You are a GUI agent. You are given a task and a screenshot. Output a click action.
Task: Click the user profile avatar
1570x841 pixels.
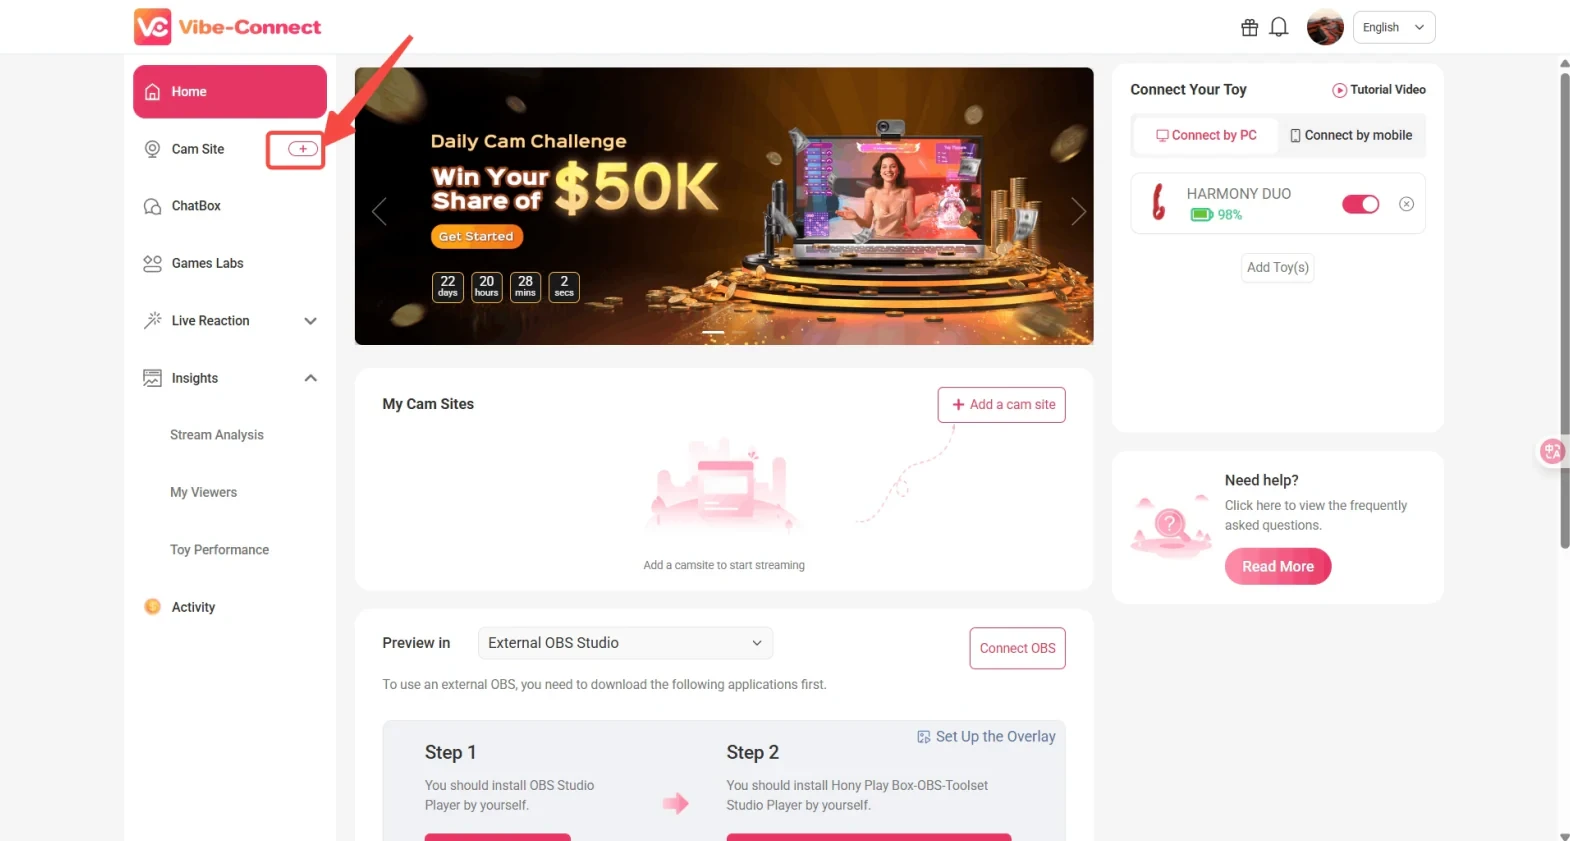click(1325, 27)
